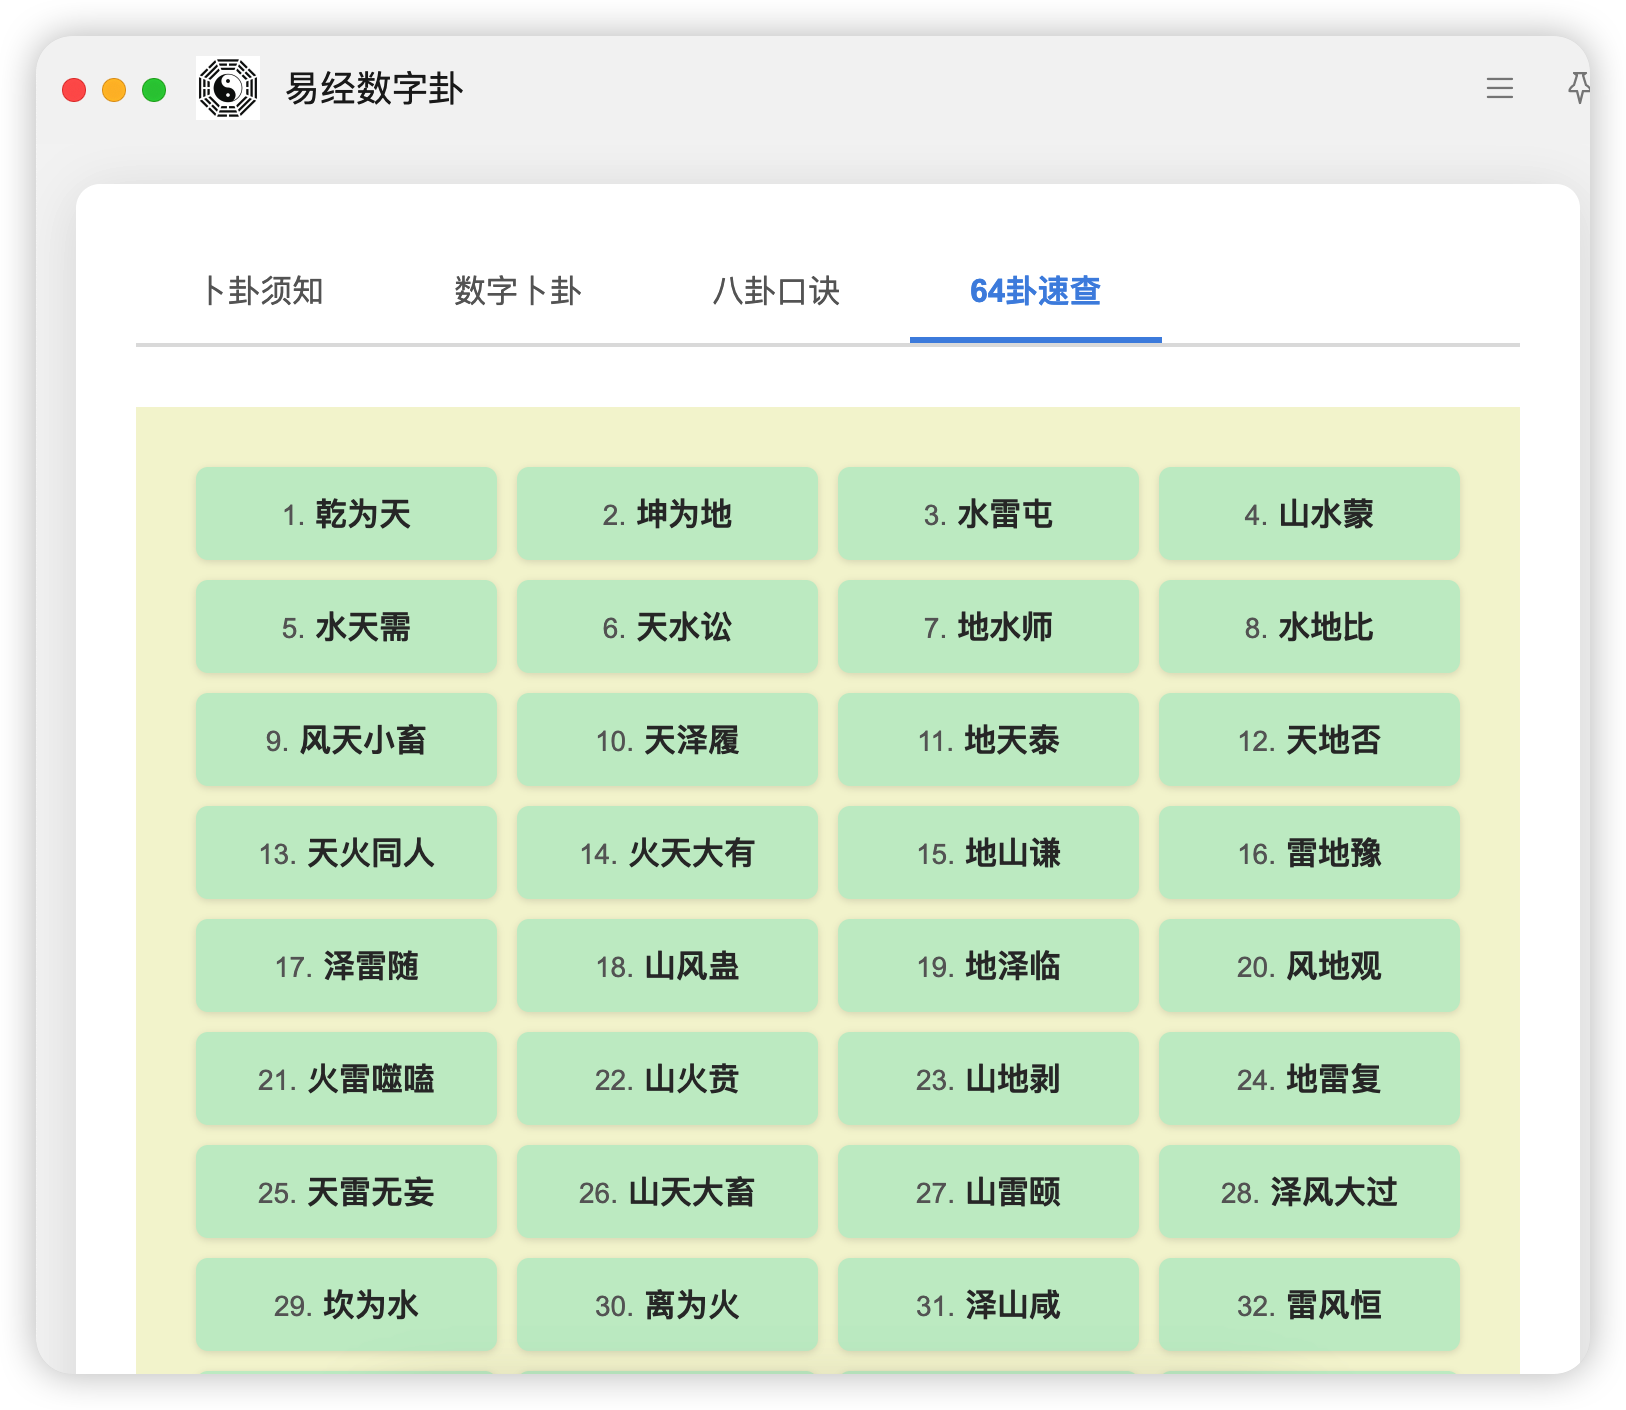The height and width of the screenshot is (1410, 1626).
Task: Pick hexagram 30. 离为火
Action: (667, 1305)
